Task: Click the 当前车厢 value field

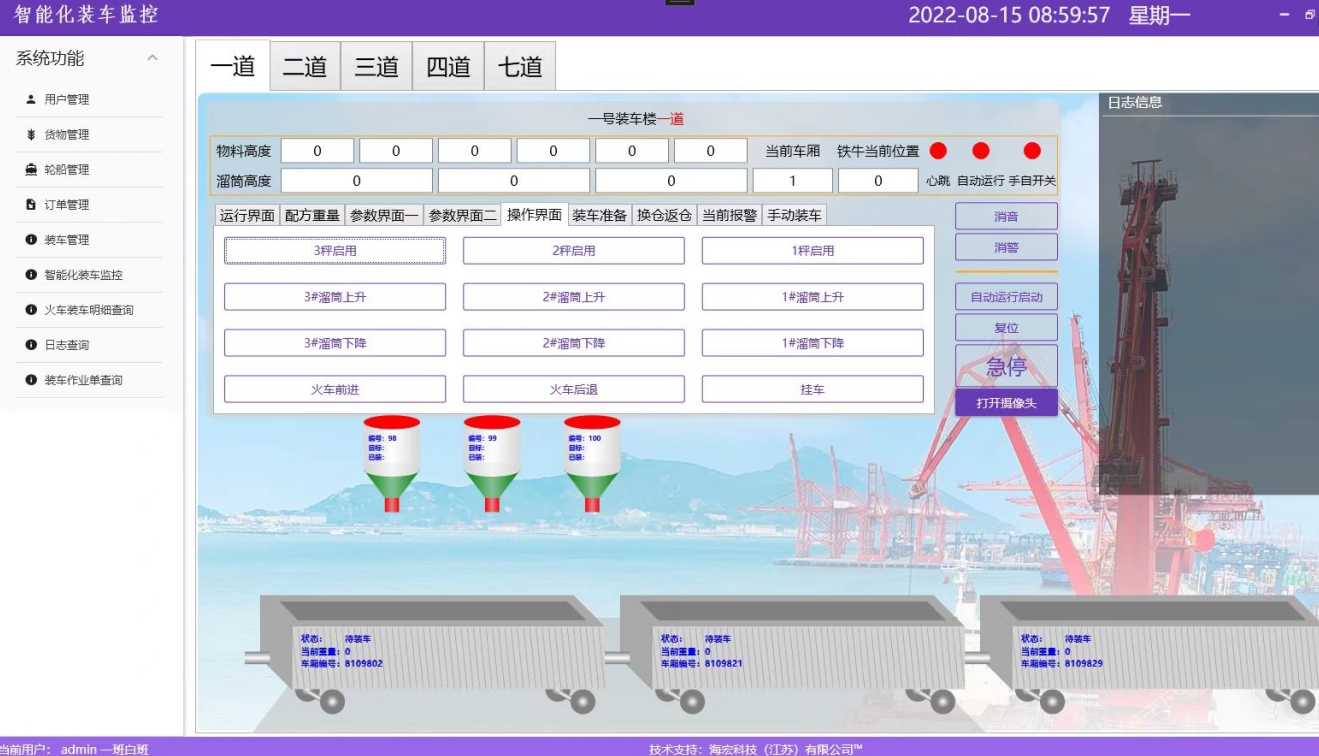Action: (792, 181)
